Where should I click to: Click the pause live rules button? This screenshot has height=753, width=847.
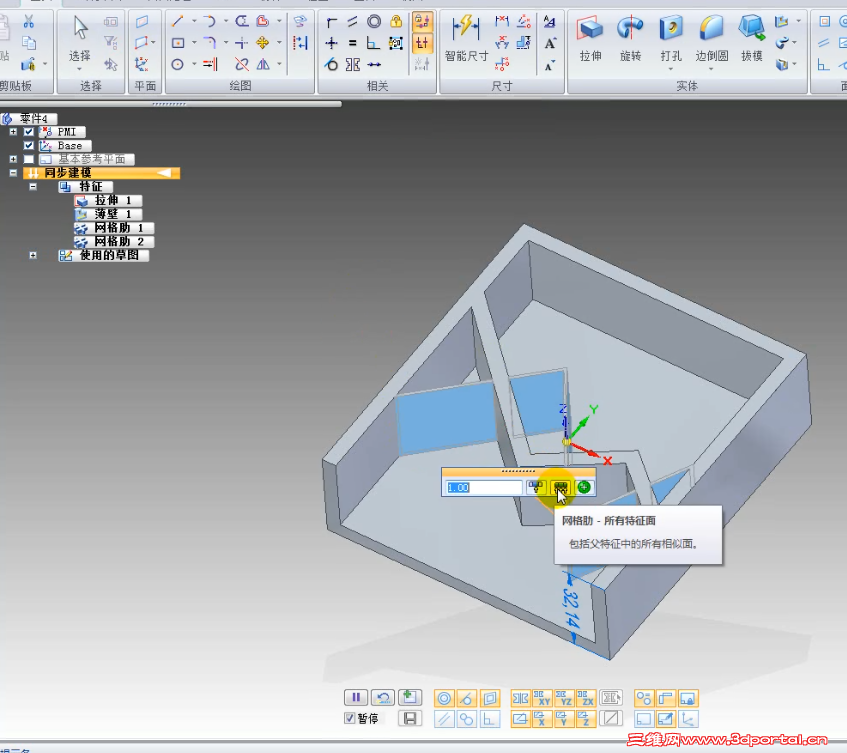point(356,697)
